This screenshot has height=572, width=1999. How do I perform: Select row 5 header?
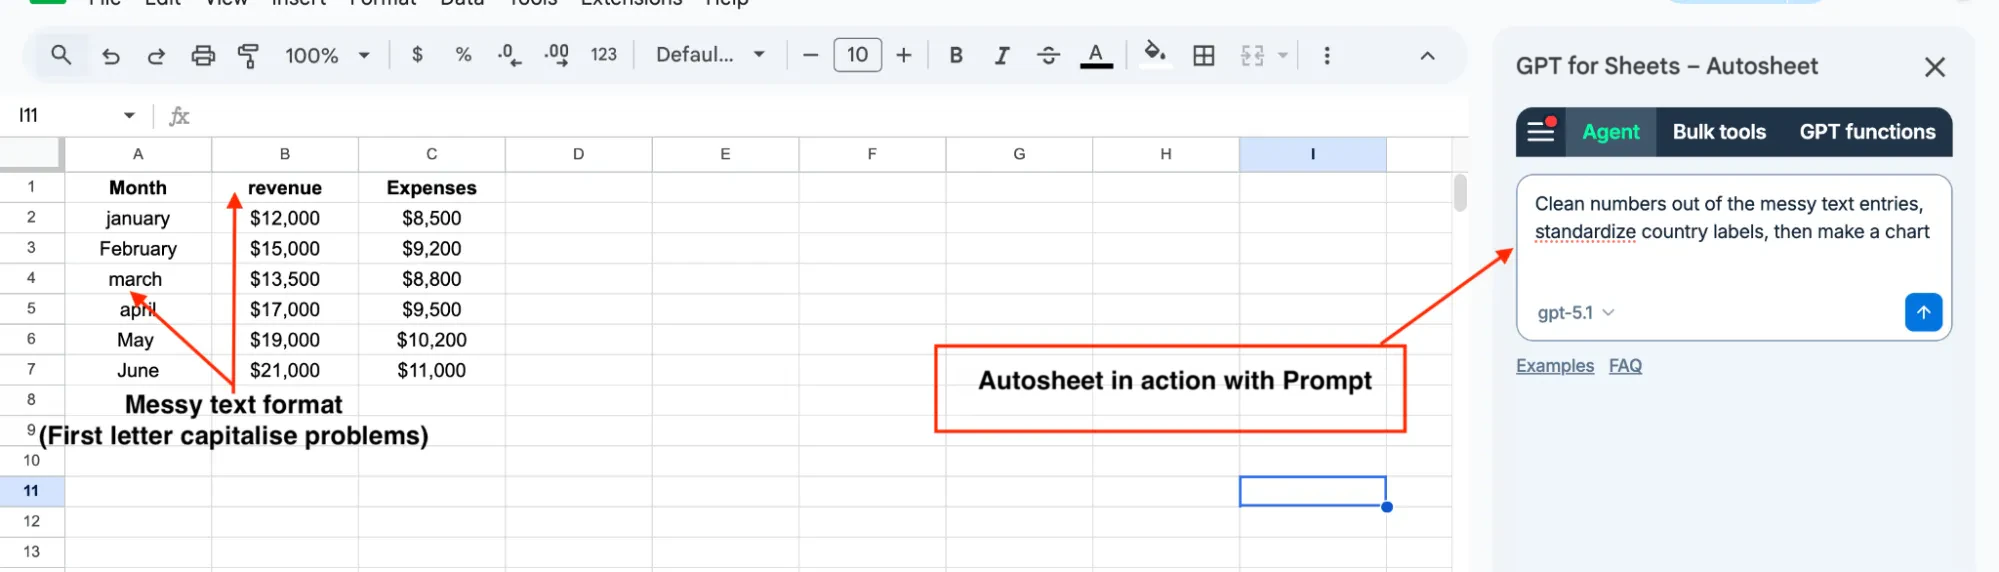[31, 309]
